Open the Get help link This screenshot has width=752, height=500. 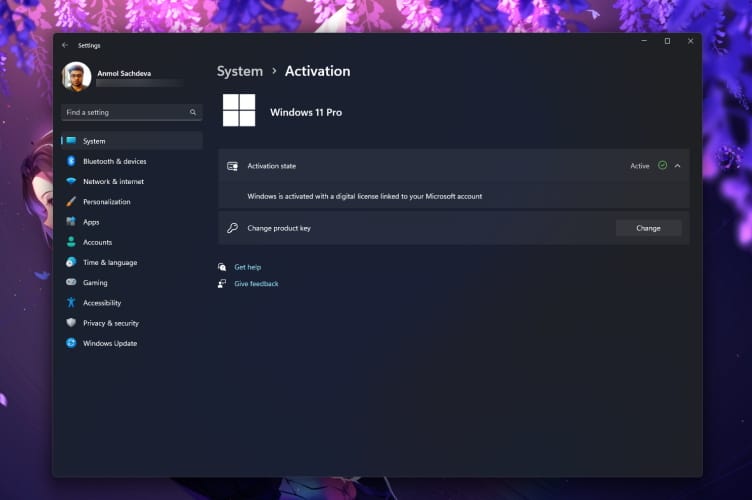tap(247, 267)
